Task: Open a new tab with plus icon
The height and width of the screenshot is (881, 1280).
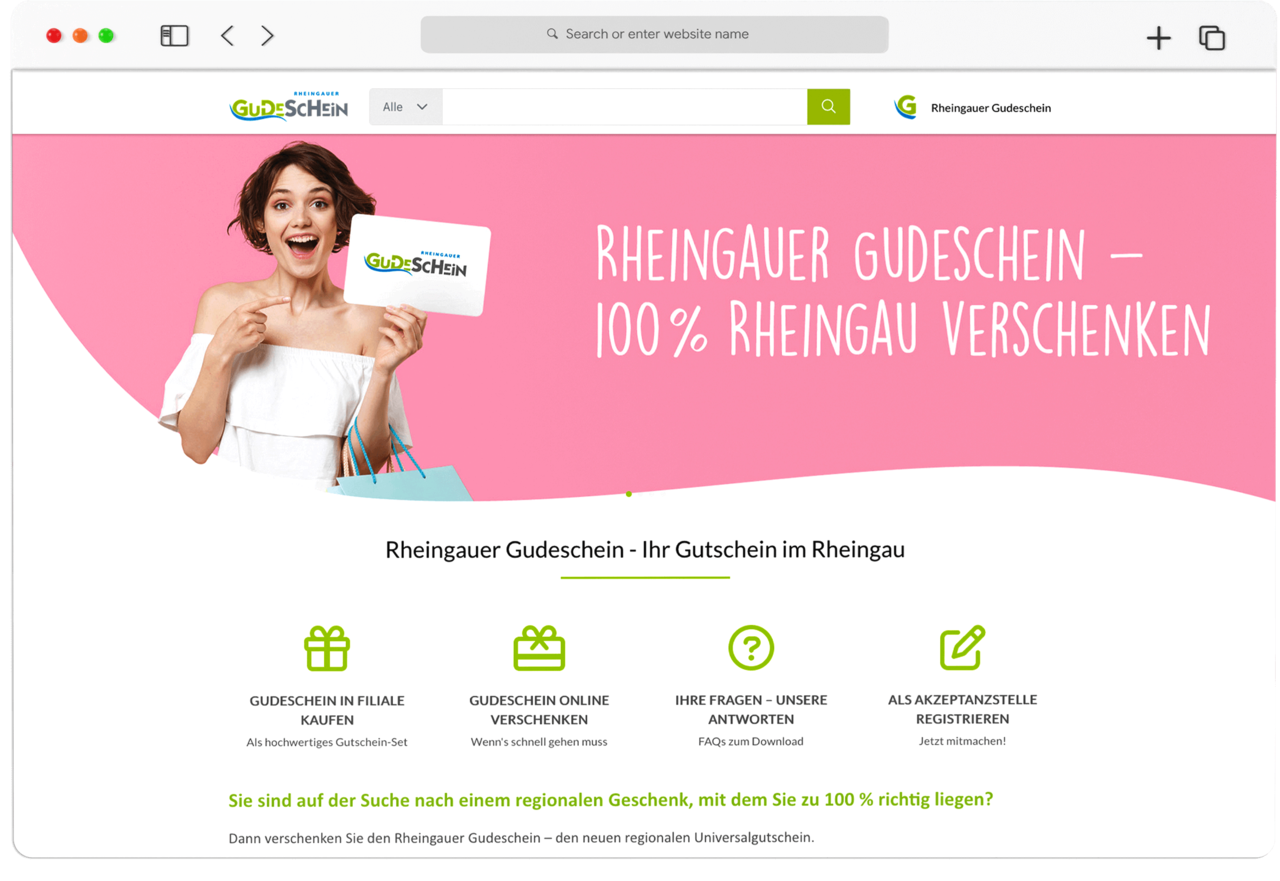Action: coord(1158,38)
